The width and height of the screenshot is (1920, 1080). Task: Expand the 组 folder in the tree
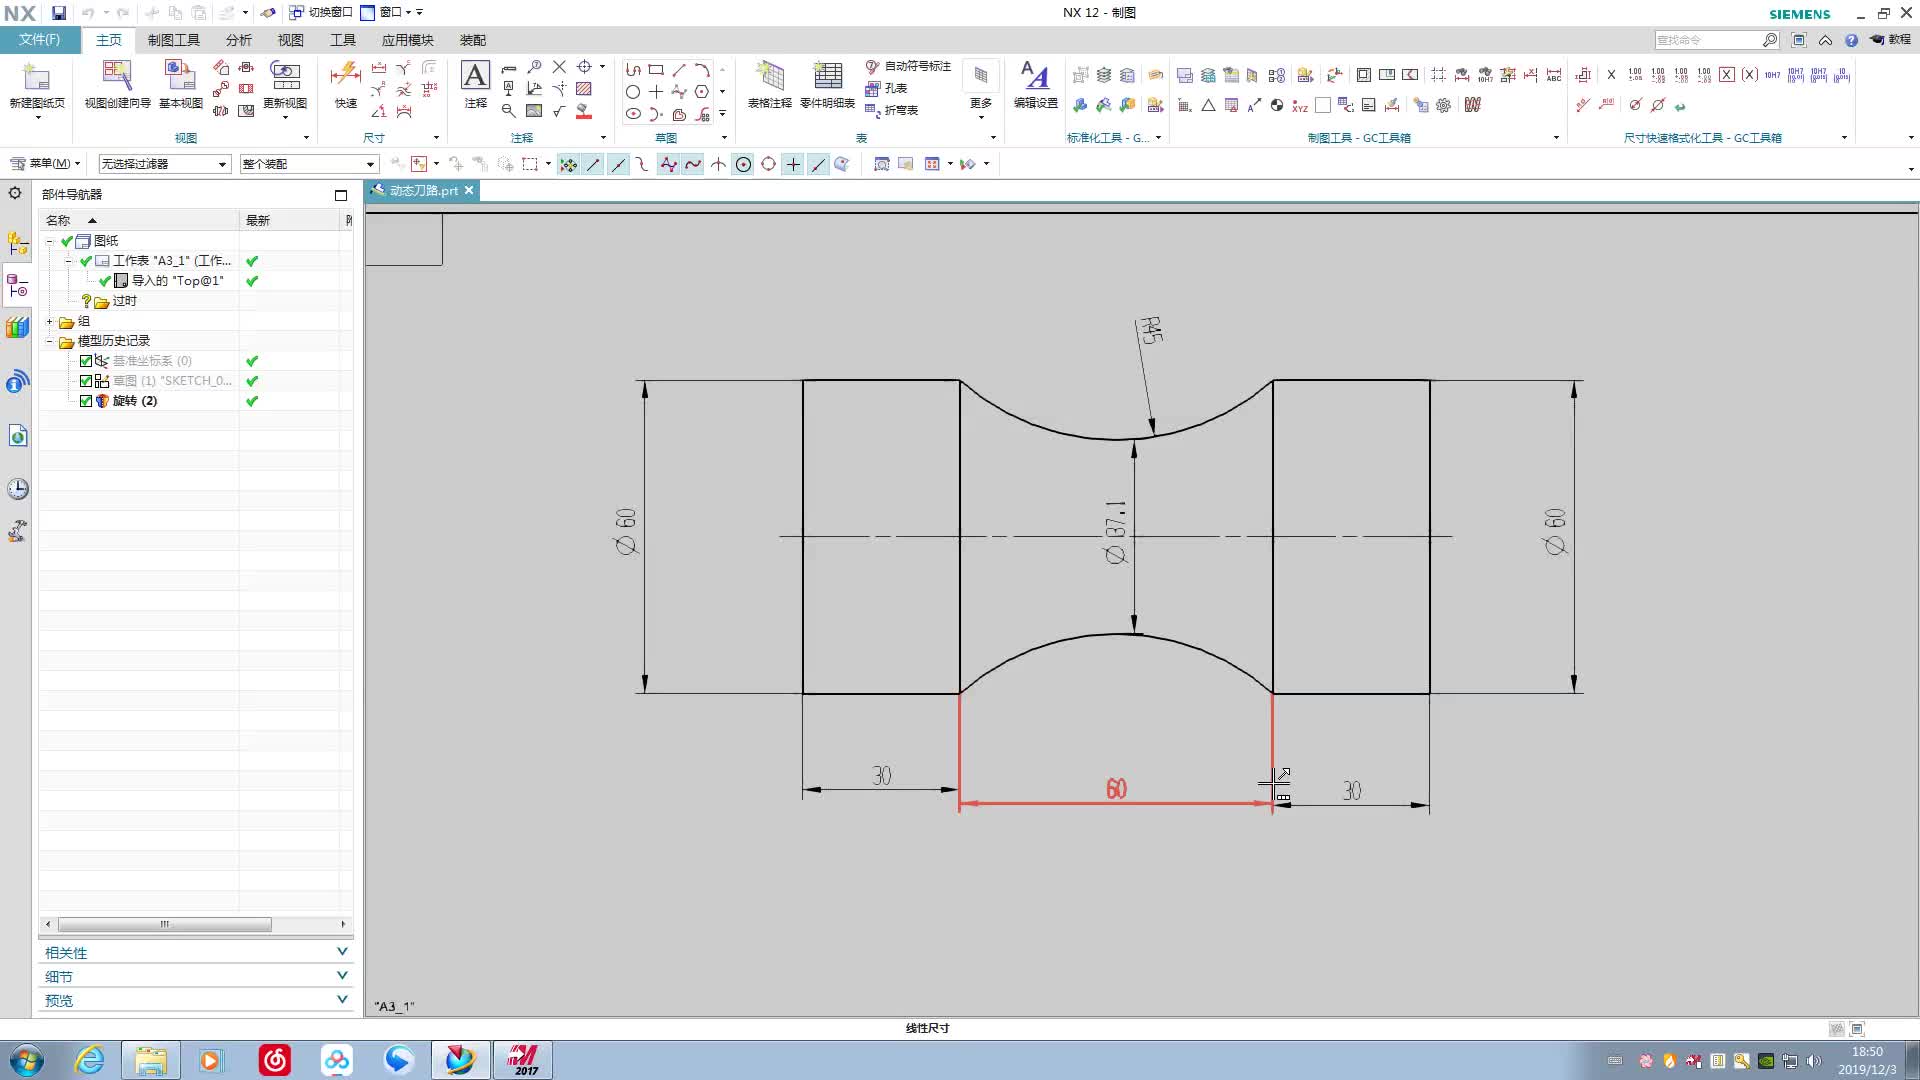[49, 321]
